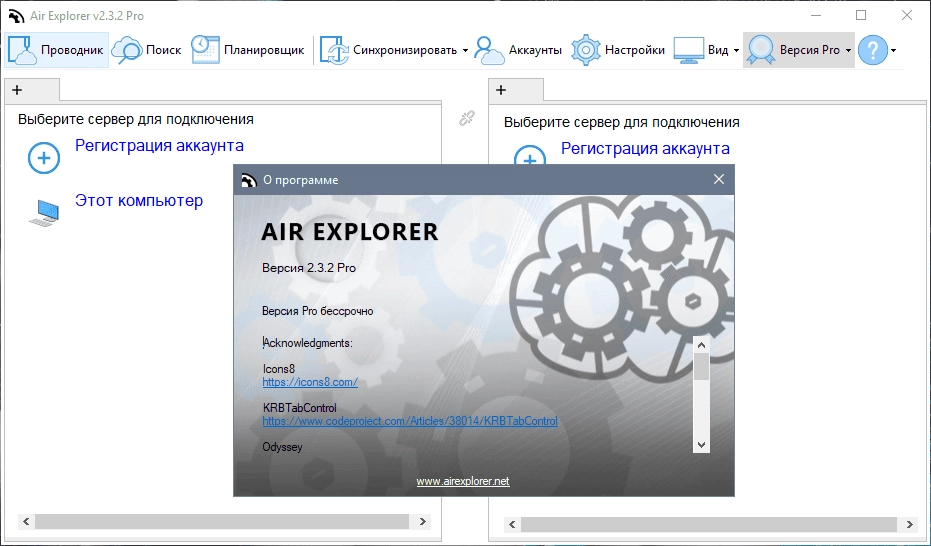Open the Проводник explorer view

point(56,50)
